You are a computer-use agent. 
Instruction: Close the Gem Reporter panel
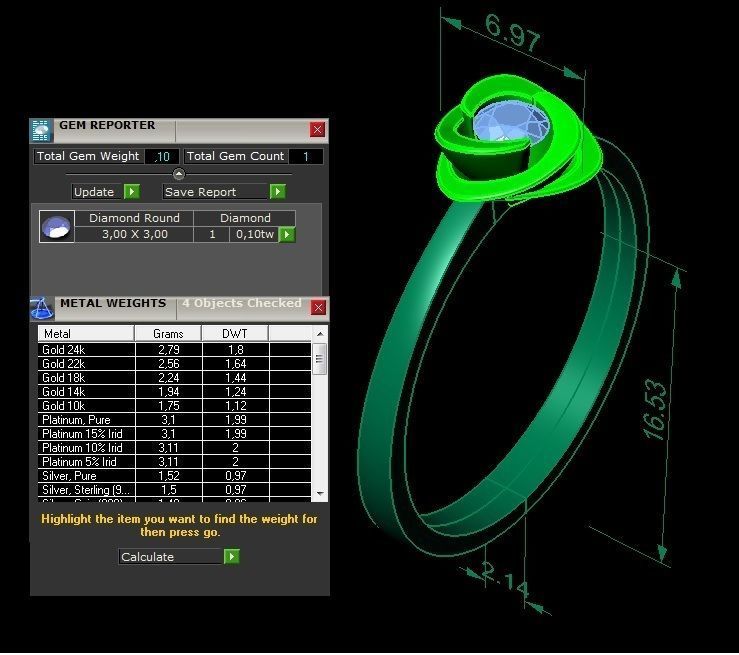(x=318, y=130)
